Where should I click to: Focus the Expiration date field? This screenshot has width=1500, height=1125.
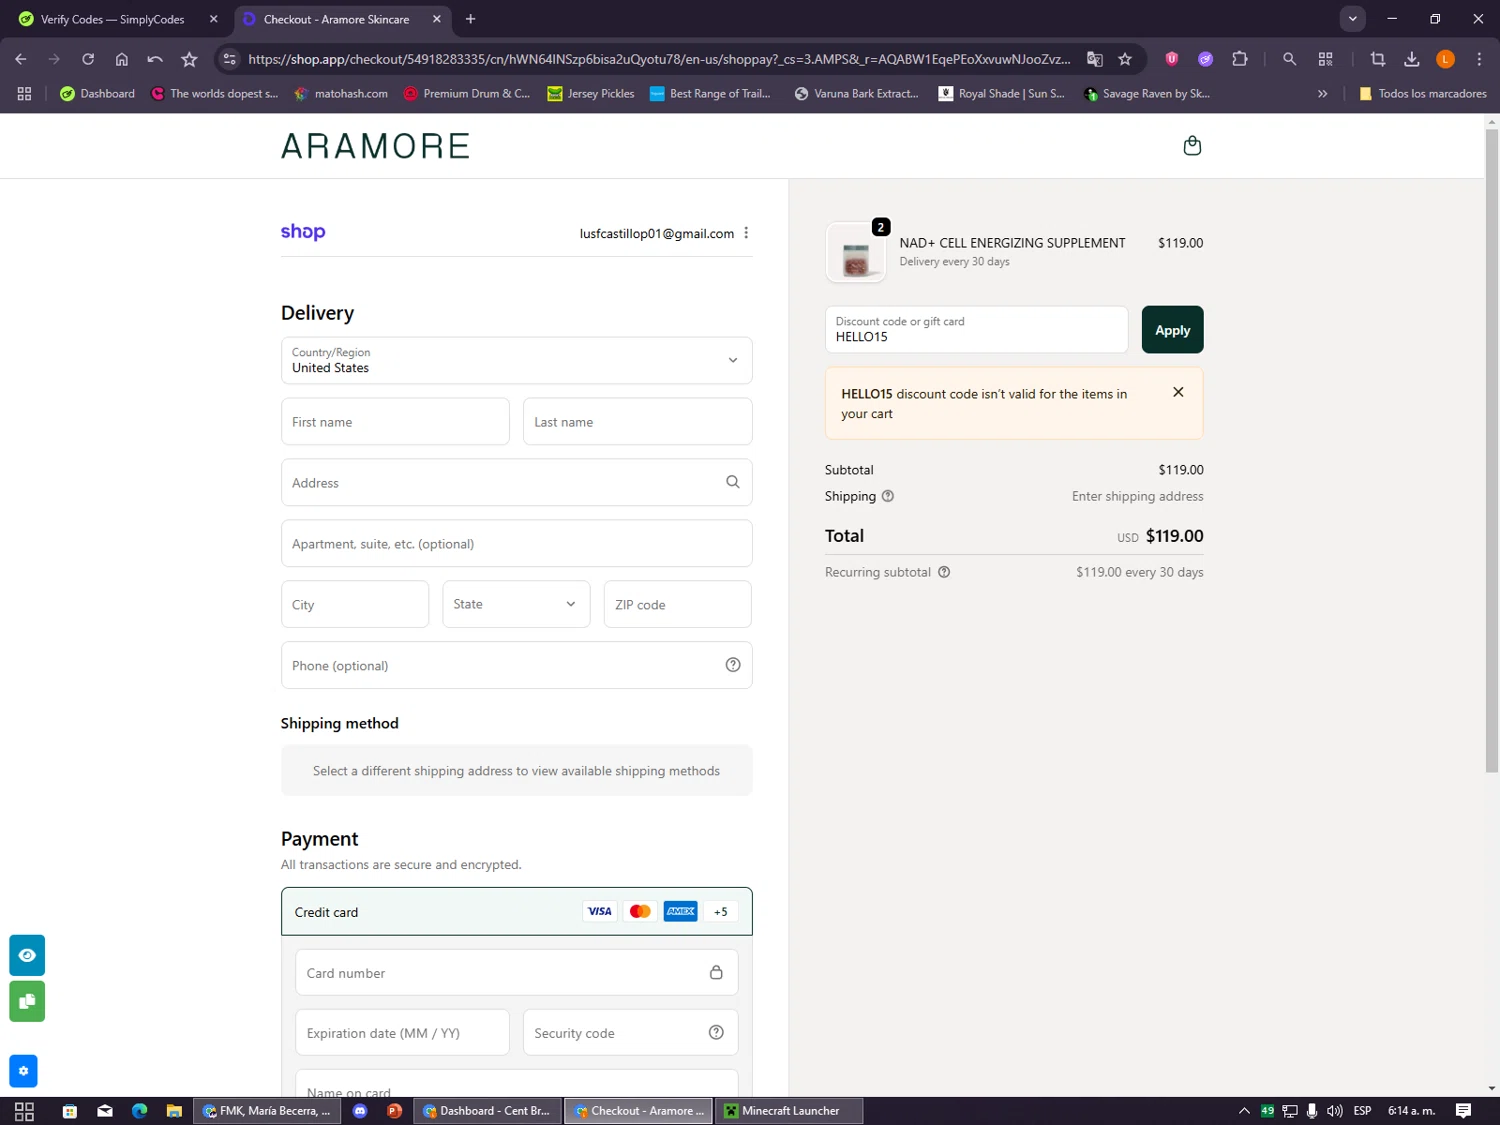click(x=402, y=1032)
